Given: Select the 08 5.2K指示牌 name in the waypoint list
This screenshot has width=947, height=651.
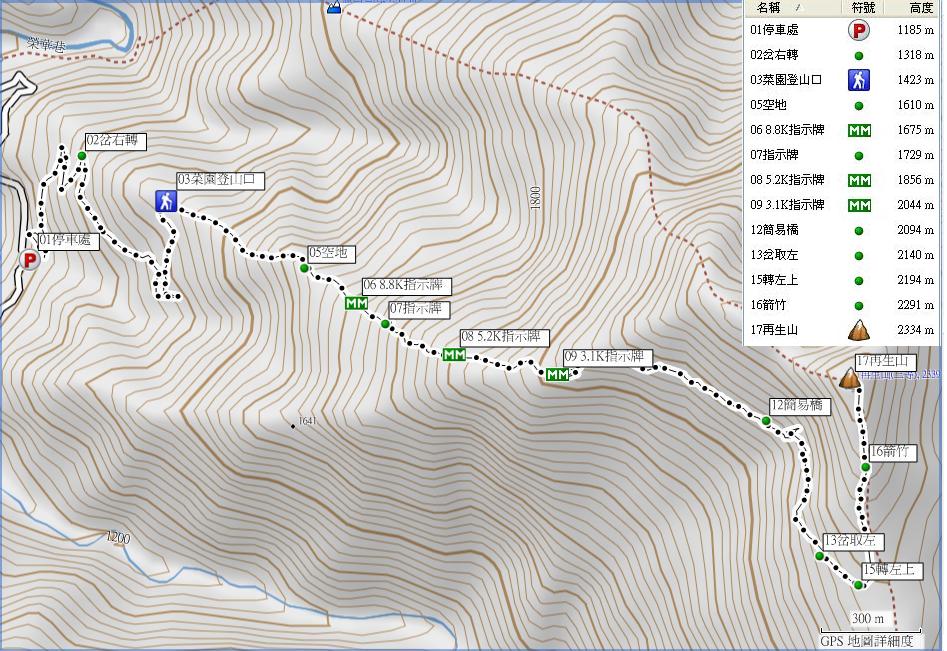Looking at the screenshot, I should click(x=788, y=180).
